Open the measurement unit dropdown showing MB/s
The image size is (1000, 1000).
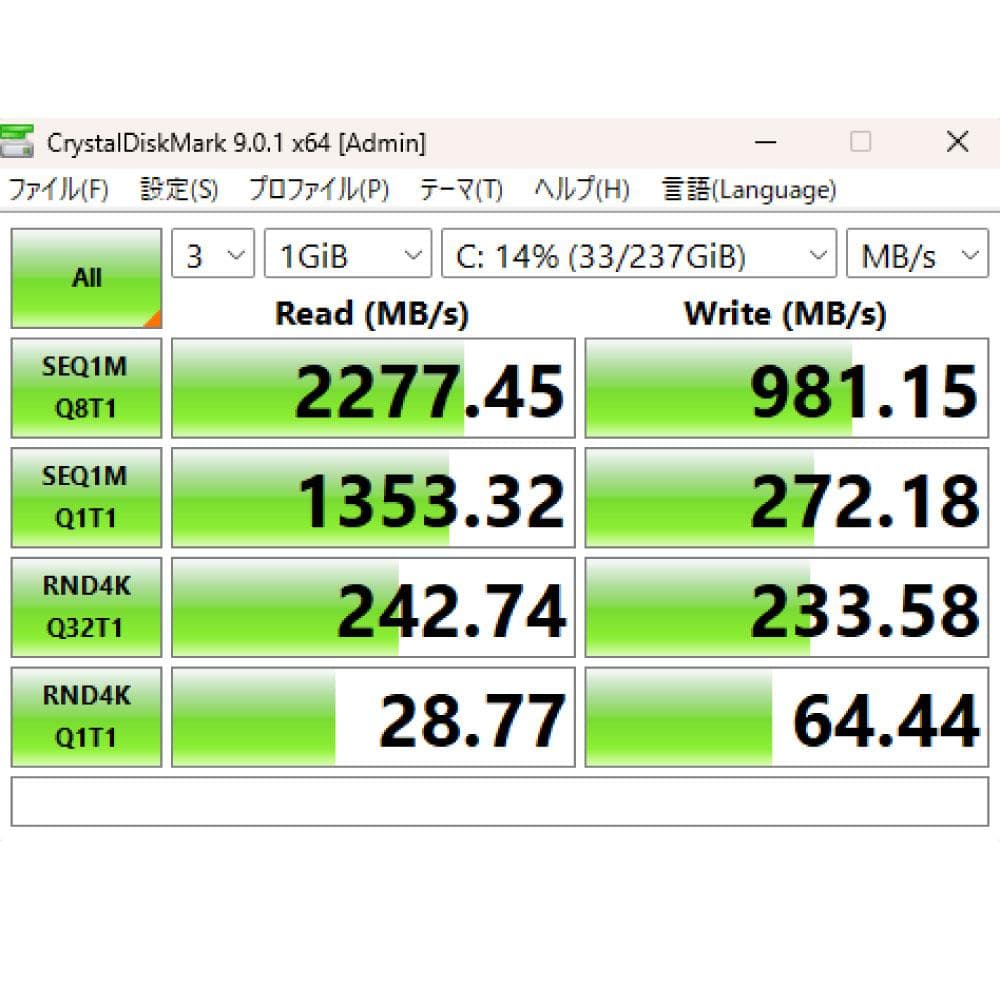pyautogui.click(x=916, y=254)
